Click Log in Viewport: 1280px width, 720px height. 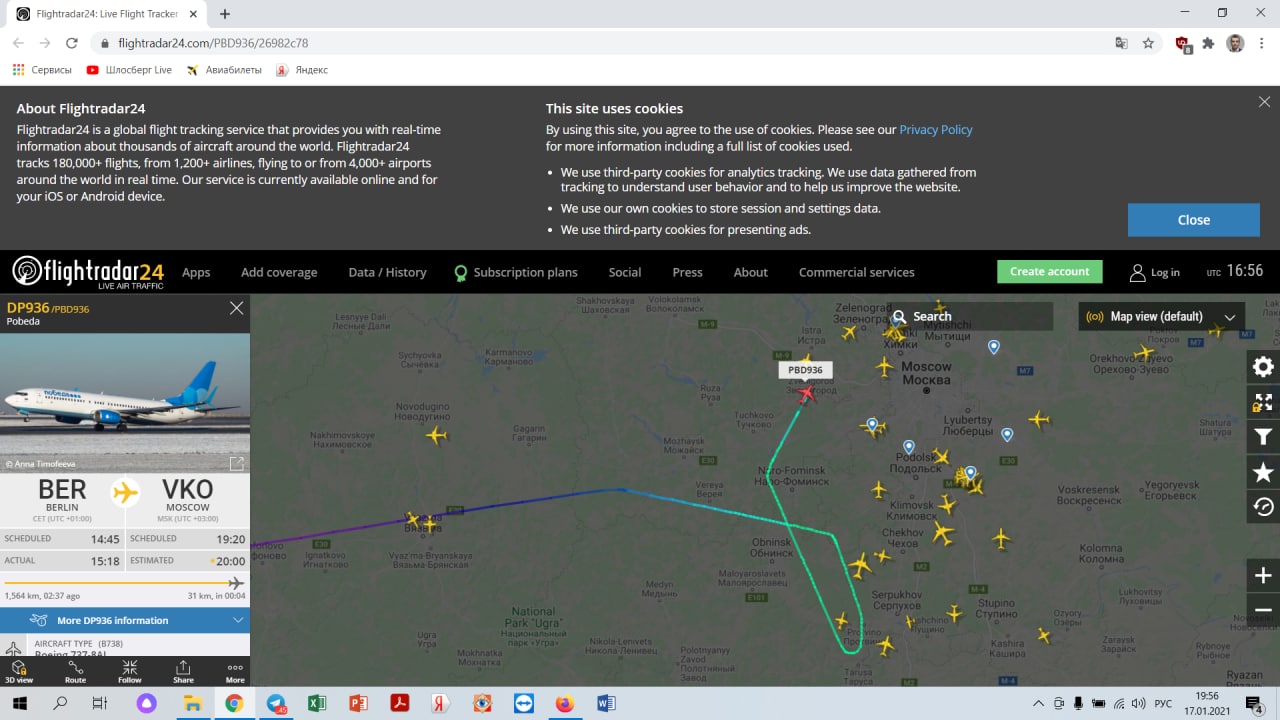(1155, 272)
